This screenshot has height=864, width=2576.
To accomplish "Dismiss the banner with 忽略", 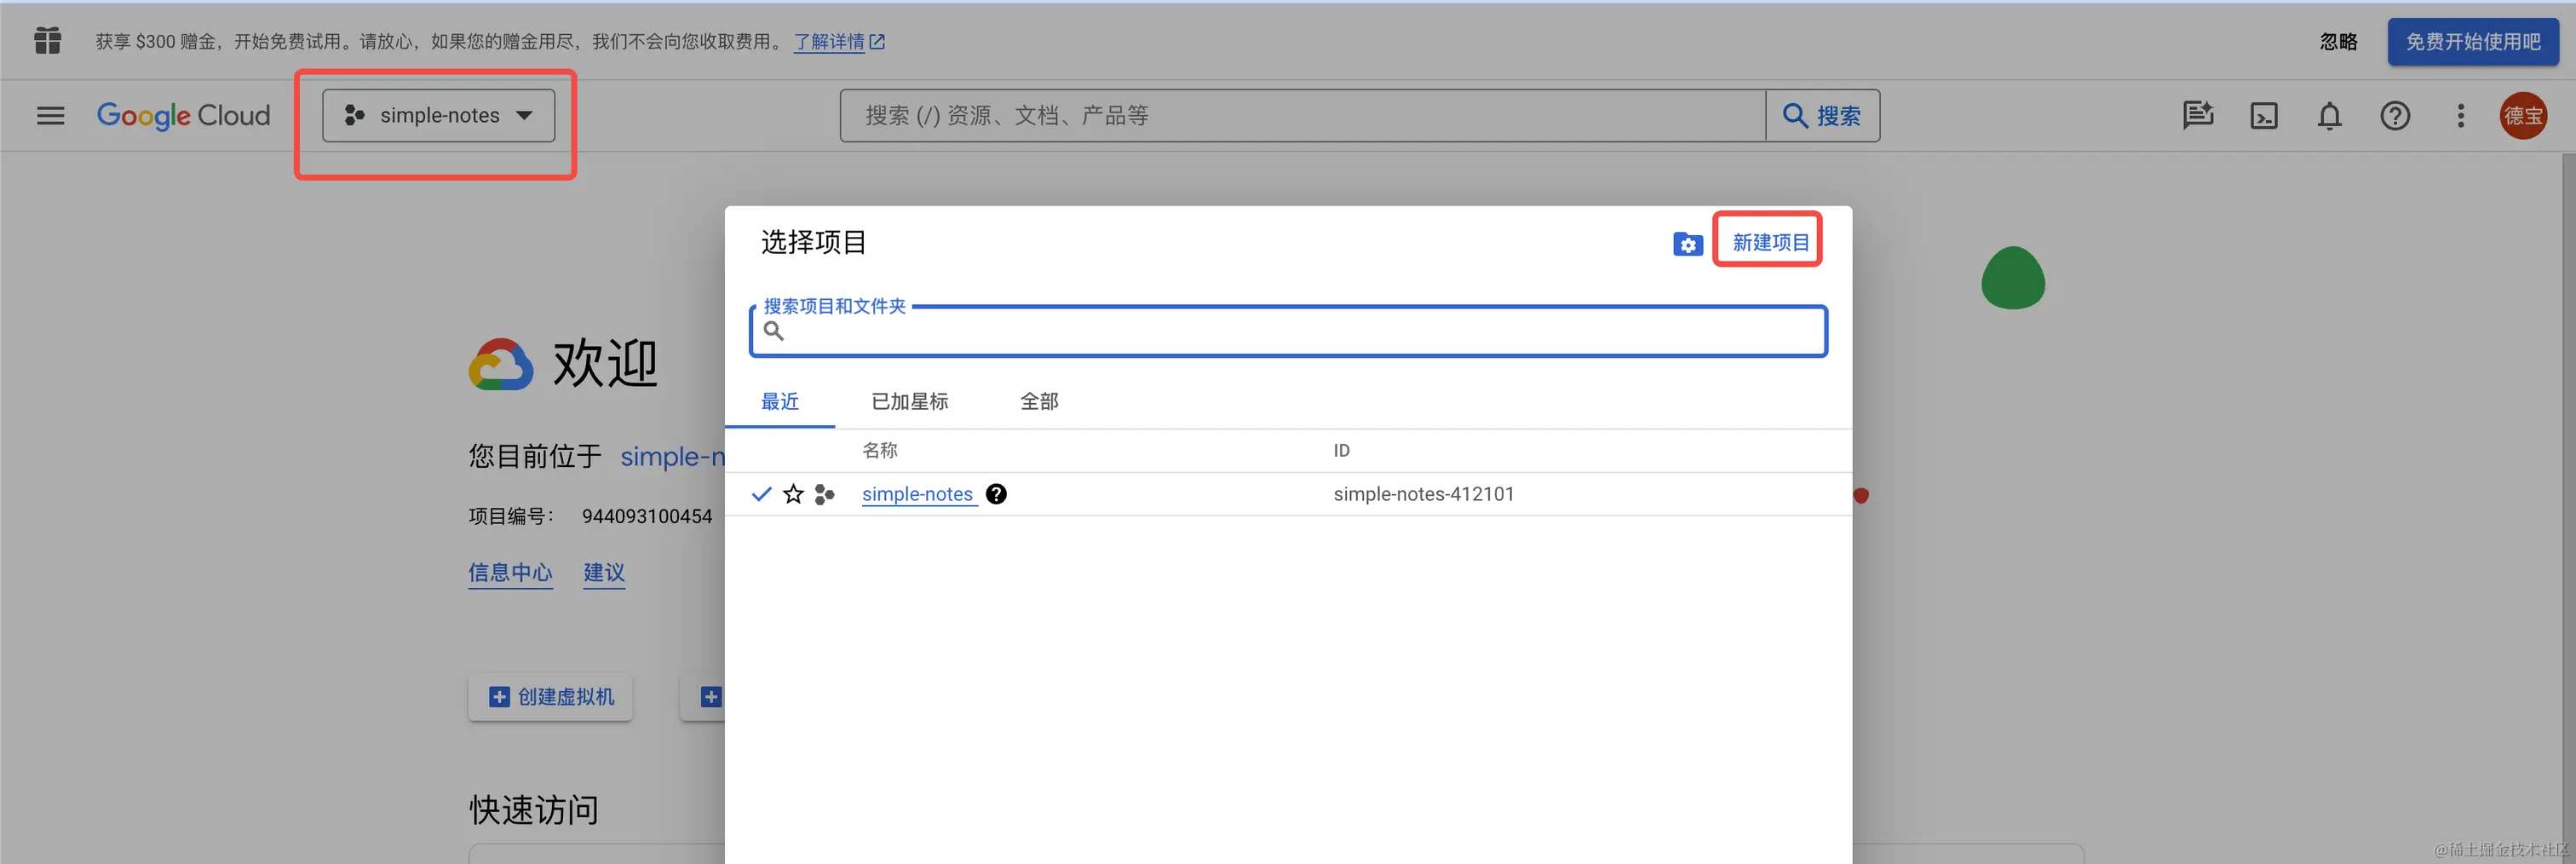I will coord(2338,41).
